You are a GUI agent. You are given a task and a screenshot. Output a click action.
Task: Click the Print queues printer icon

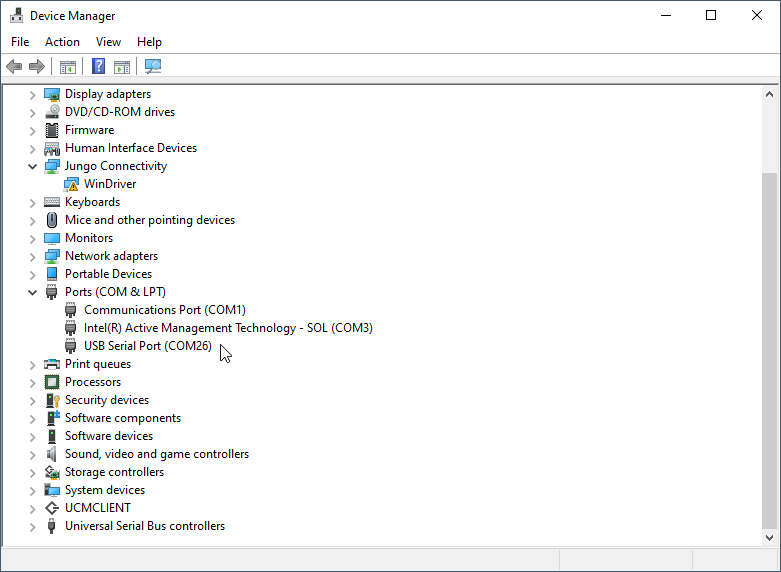(52, 364)
